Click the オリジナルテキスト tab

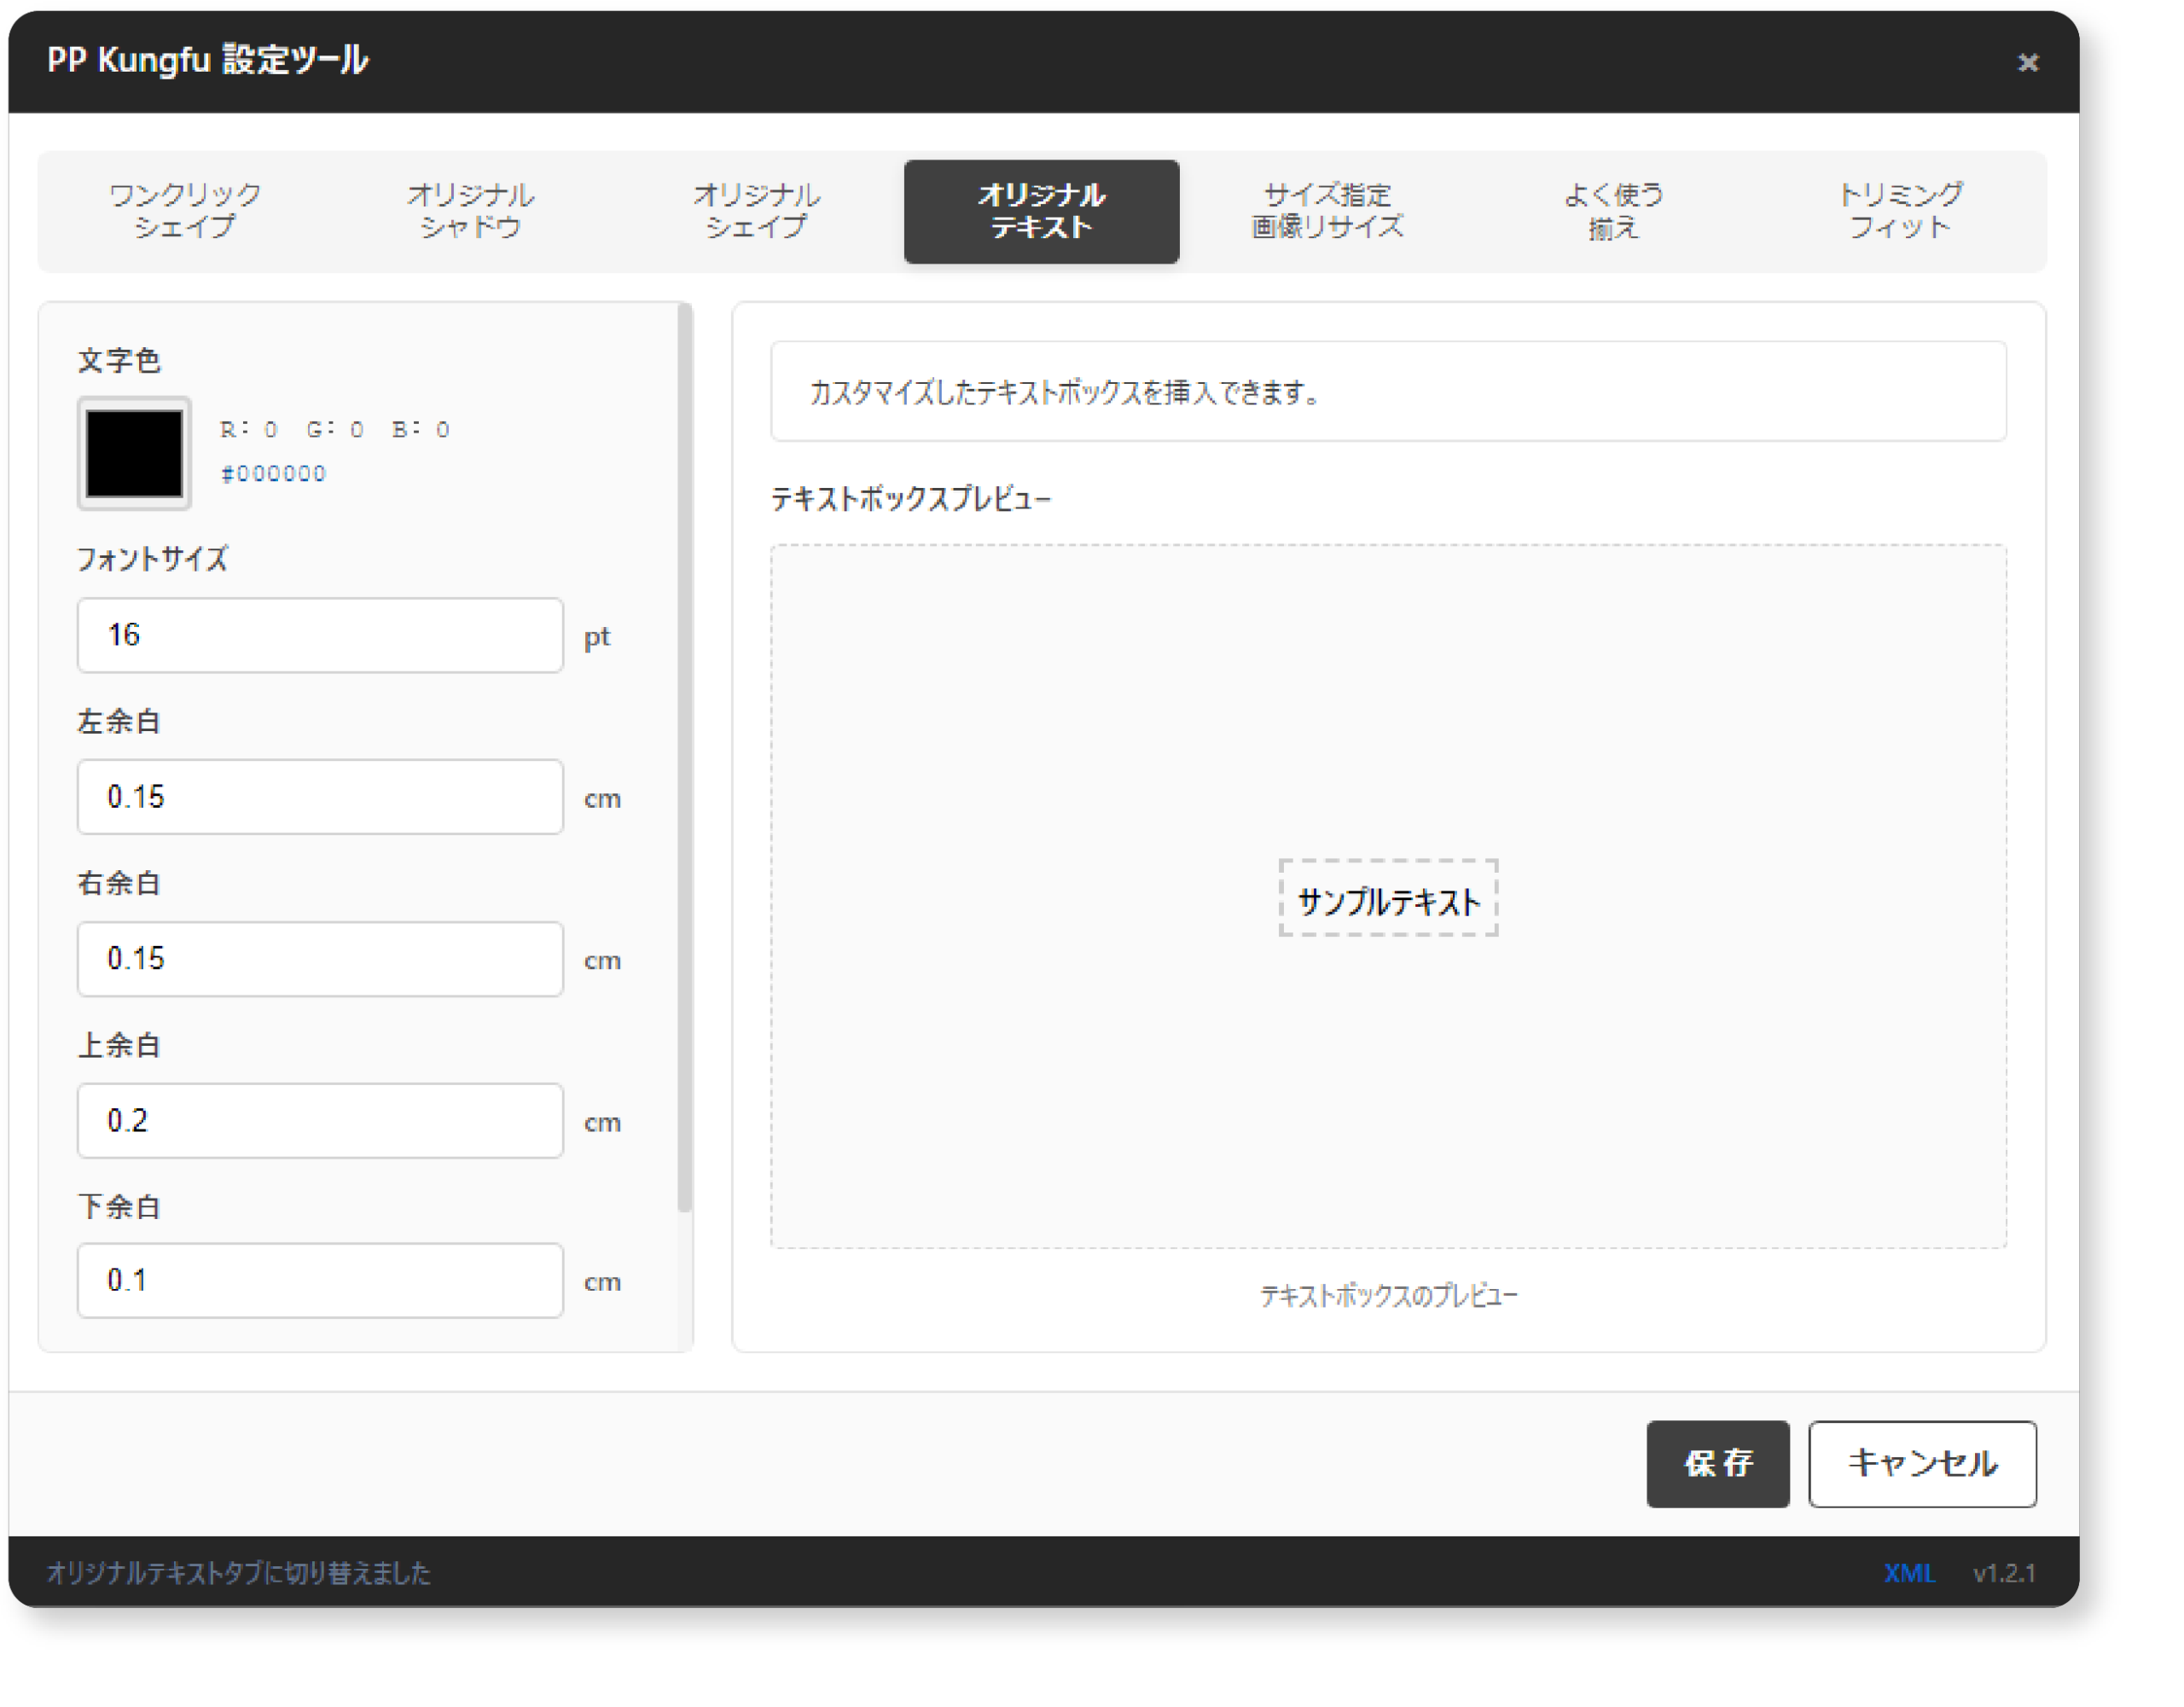(1041, 211)
